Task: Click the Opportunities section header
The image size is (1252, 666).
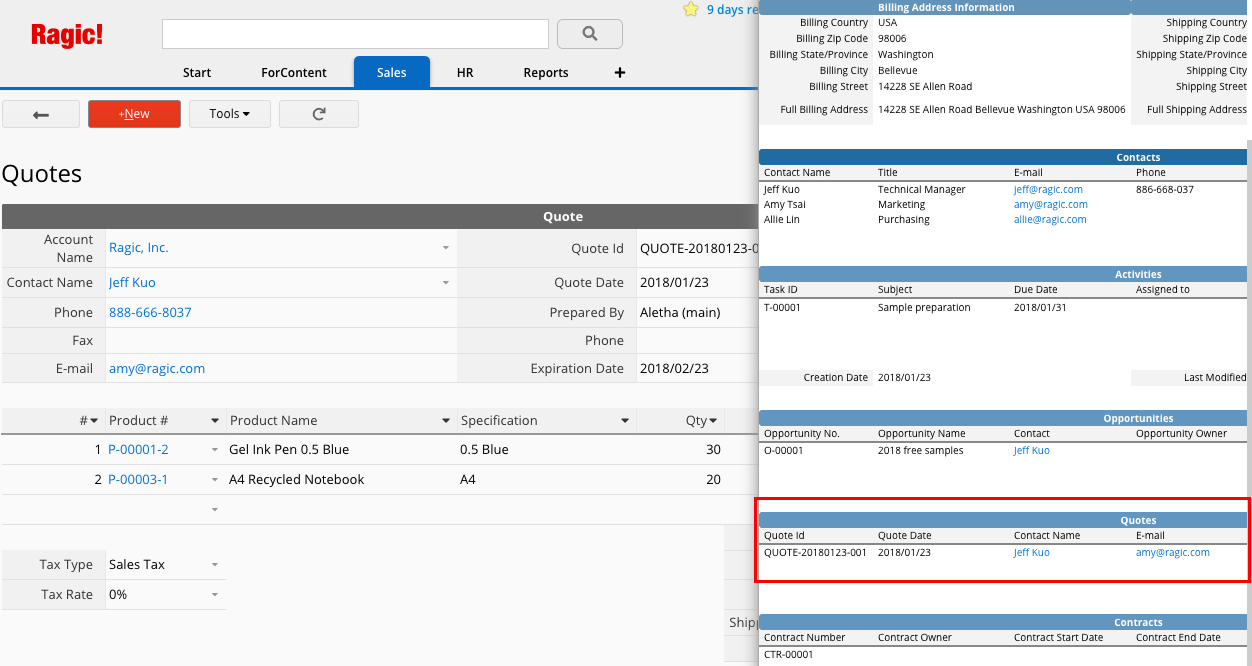Action: [x=1003, y=418]
